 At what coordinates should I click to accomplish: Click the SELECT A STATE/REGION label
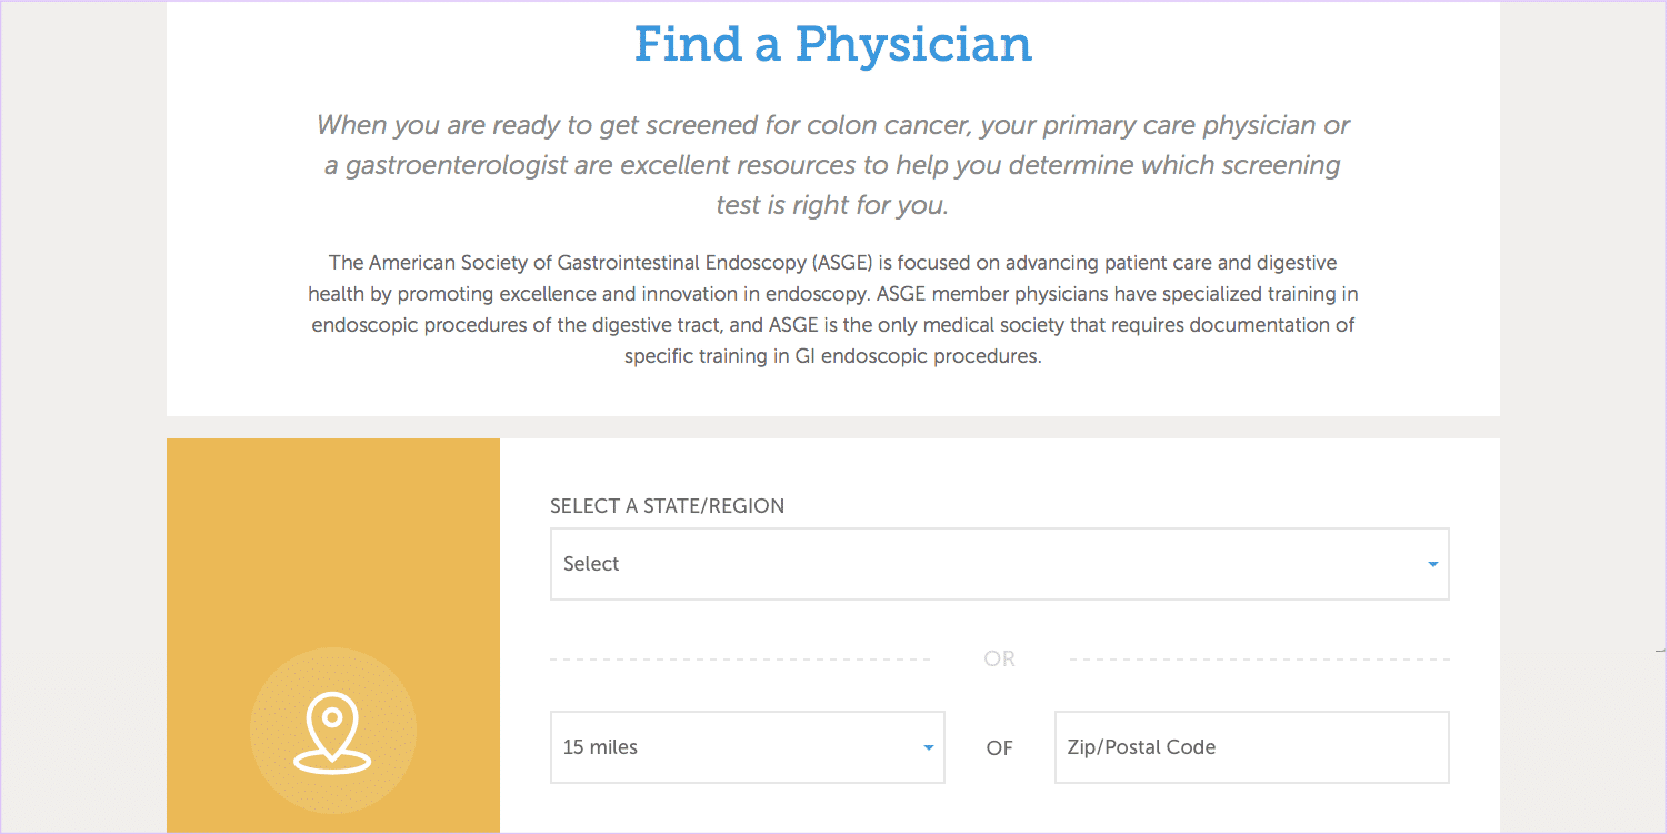point(666,506)
